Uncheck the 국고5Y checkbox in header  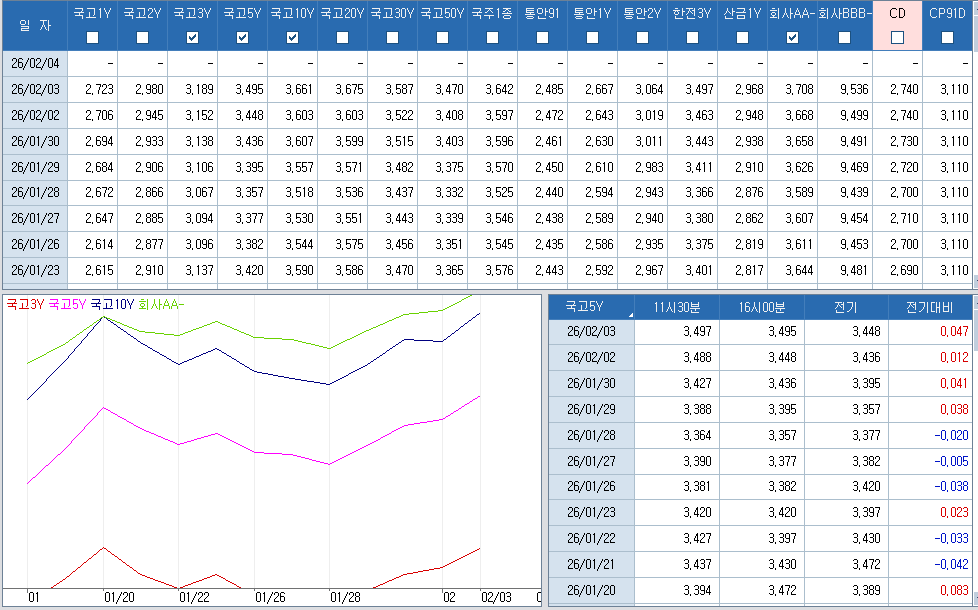point(242,38)
